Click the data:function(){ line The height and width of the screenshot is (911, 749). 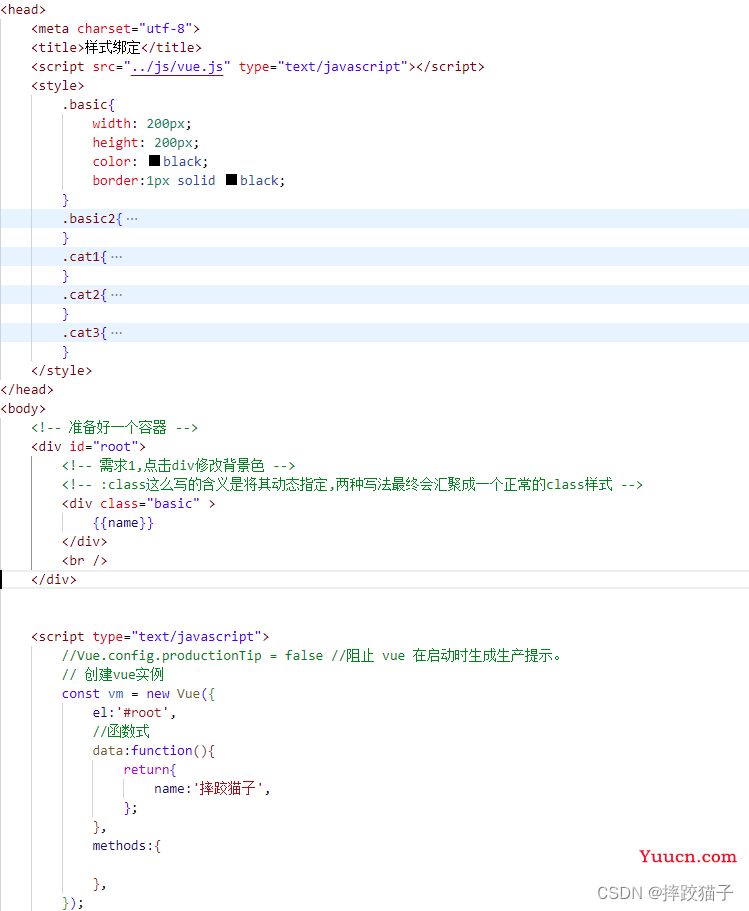coord(154,751)
